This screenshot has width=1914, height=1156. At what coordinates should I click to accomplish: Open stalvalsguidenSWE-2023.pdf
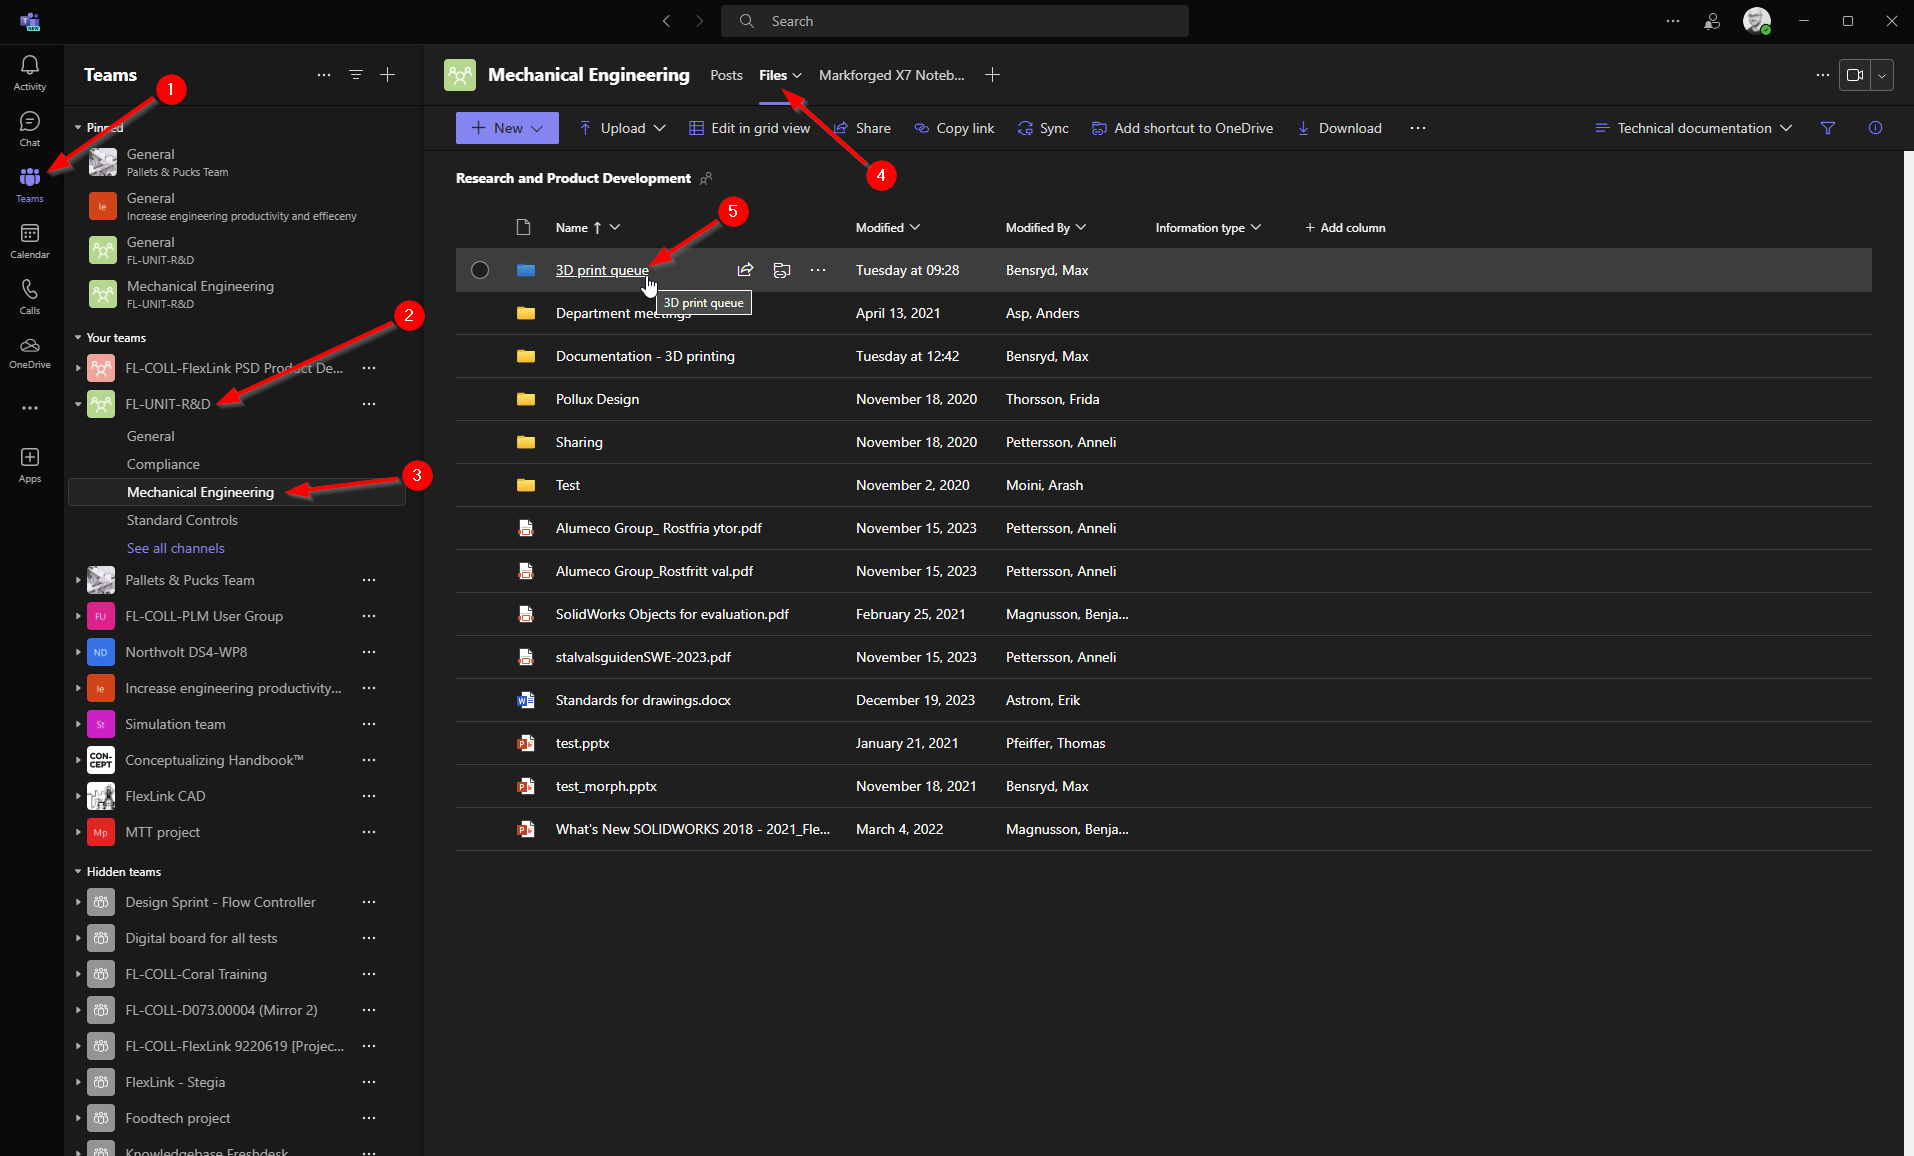coord(643,657)
